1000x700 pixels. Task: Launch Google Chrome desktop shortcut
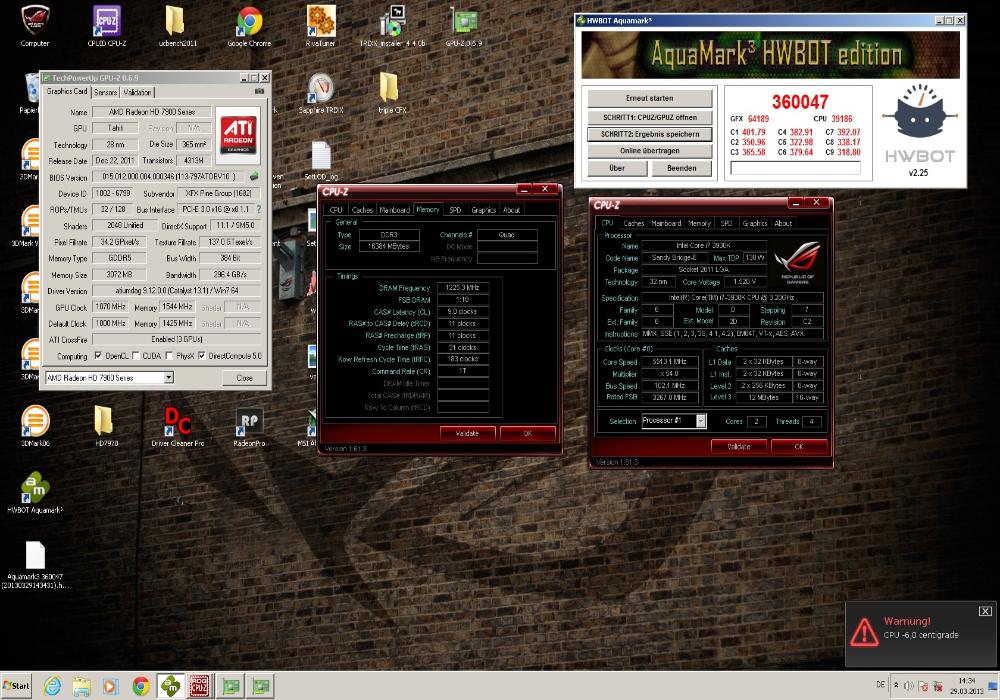point(249,26)
